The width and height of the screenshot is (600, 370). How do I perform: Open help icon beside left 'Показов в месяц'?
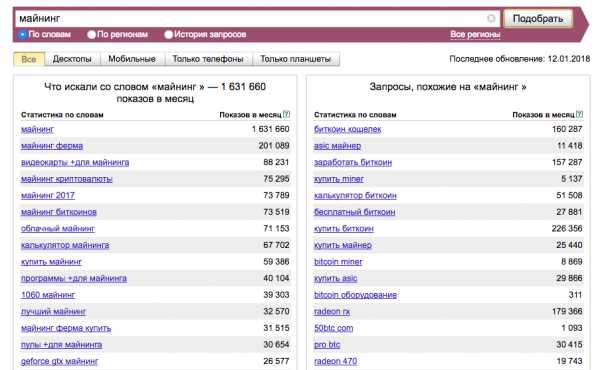click(x=287, y=114)
